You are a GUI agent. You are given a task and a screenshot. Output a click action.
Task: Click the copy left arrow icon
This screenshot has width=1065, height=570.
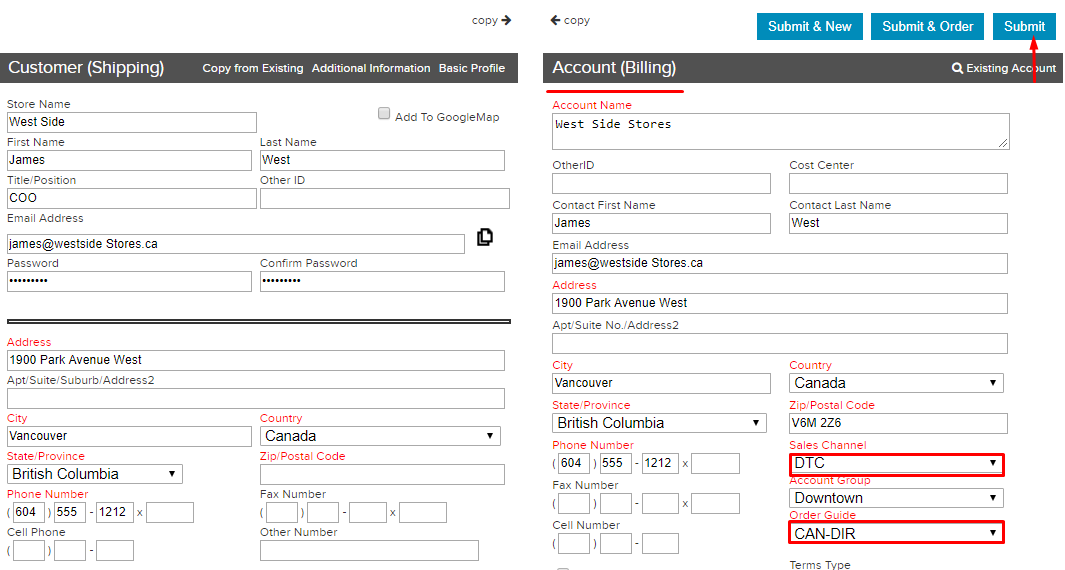(555, 20)
